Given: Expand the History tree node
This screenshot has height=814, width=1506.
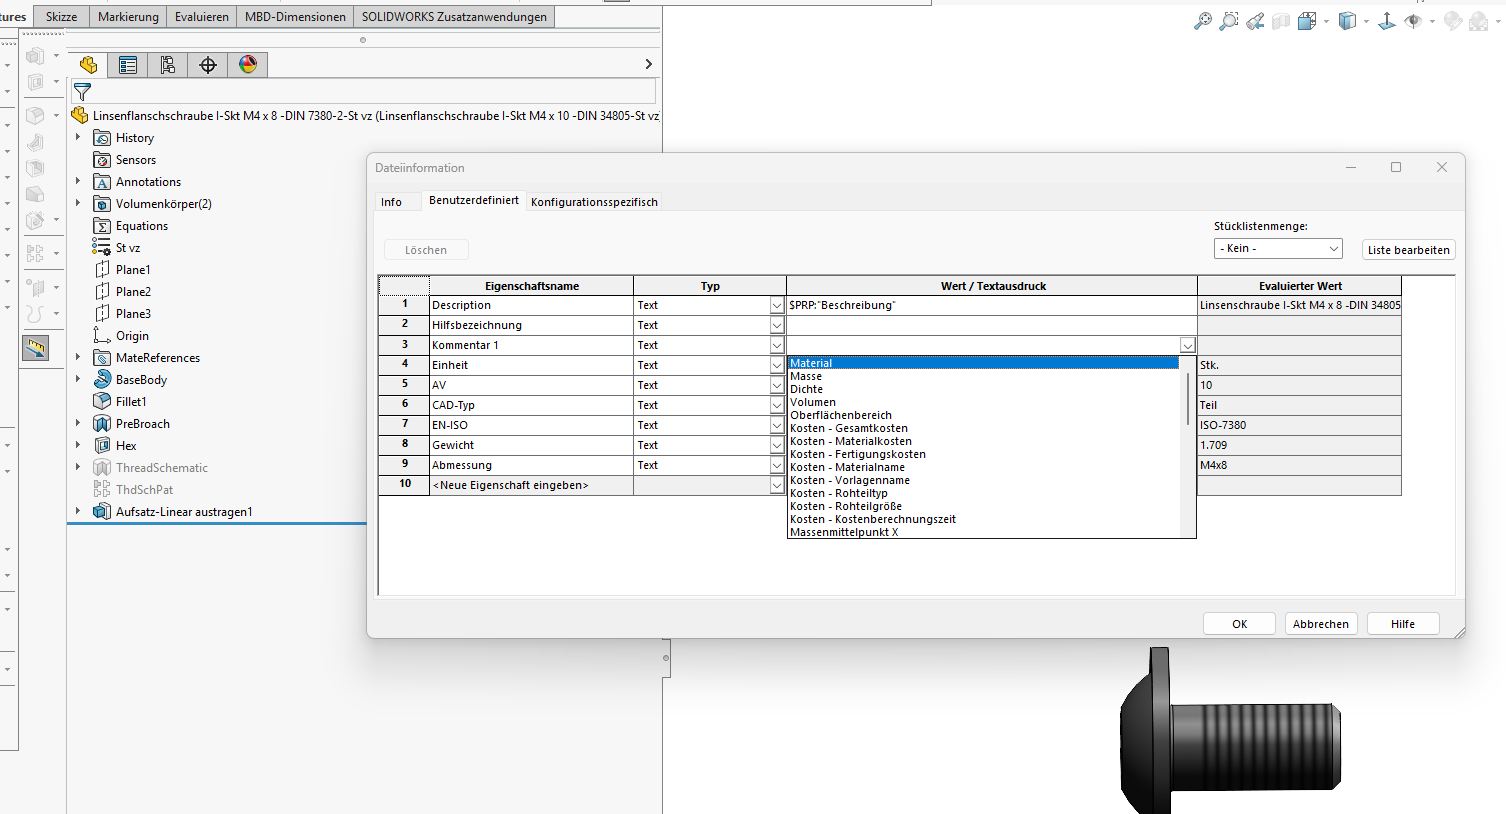Looking at the screenshot, I should point(78,137).
